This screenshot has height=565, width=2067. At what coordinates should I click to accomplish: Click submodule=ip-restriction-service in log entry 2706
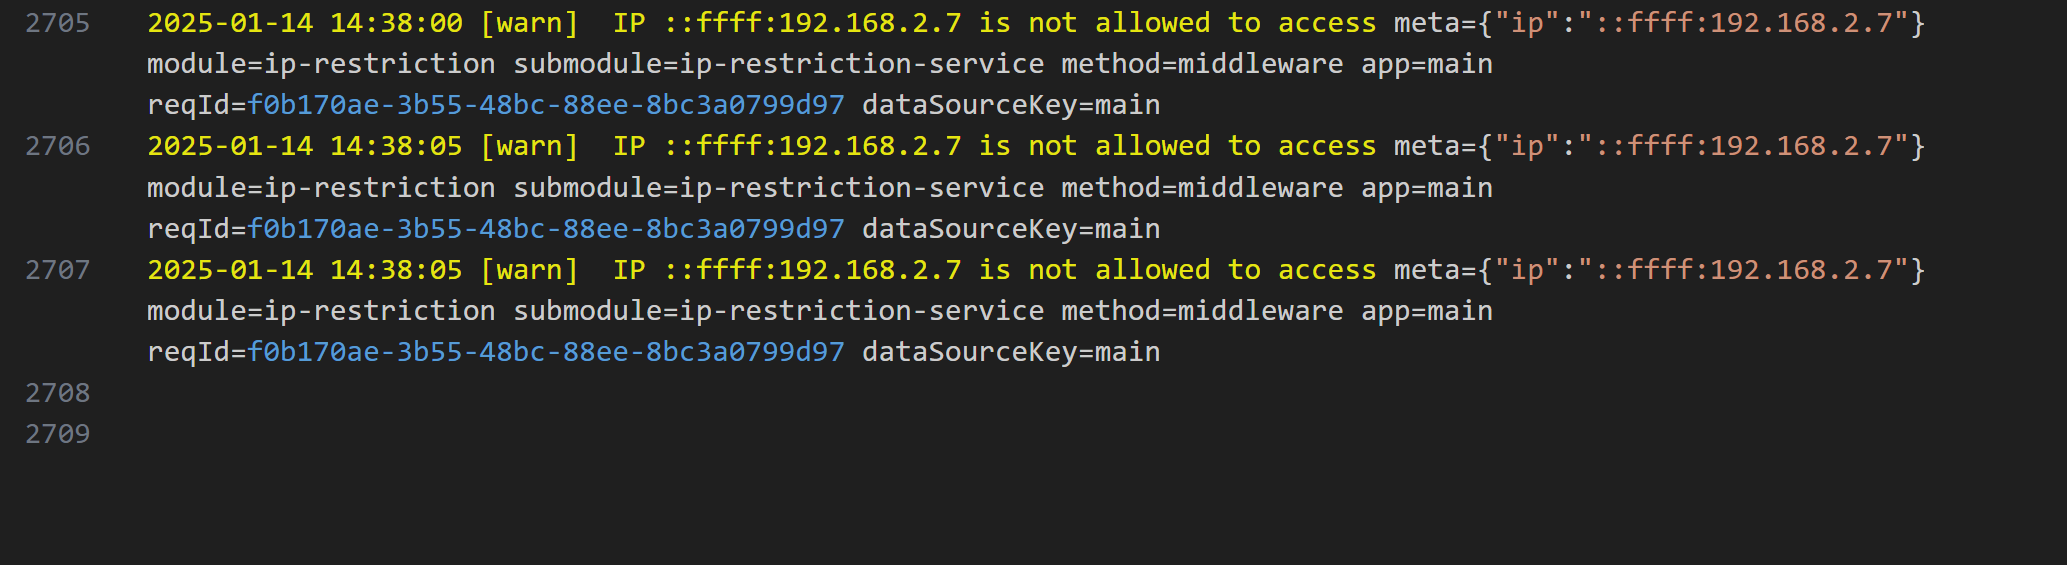(x=779, y=188)
